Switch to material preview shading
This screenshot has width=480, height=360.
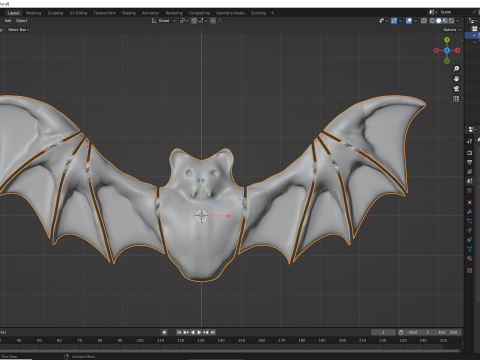(x=445, y=21)
